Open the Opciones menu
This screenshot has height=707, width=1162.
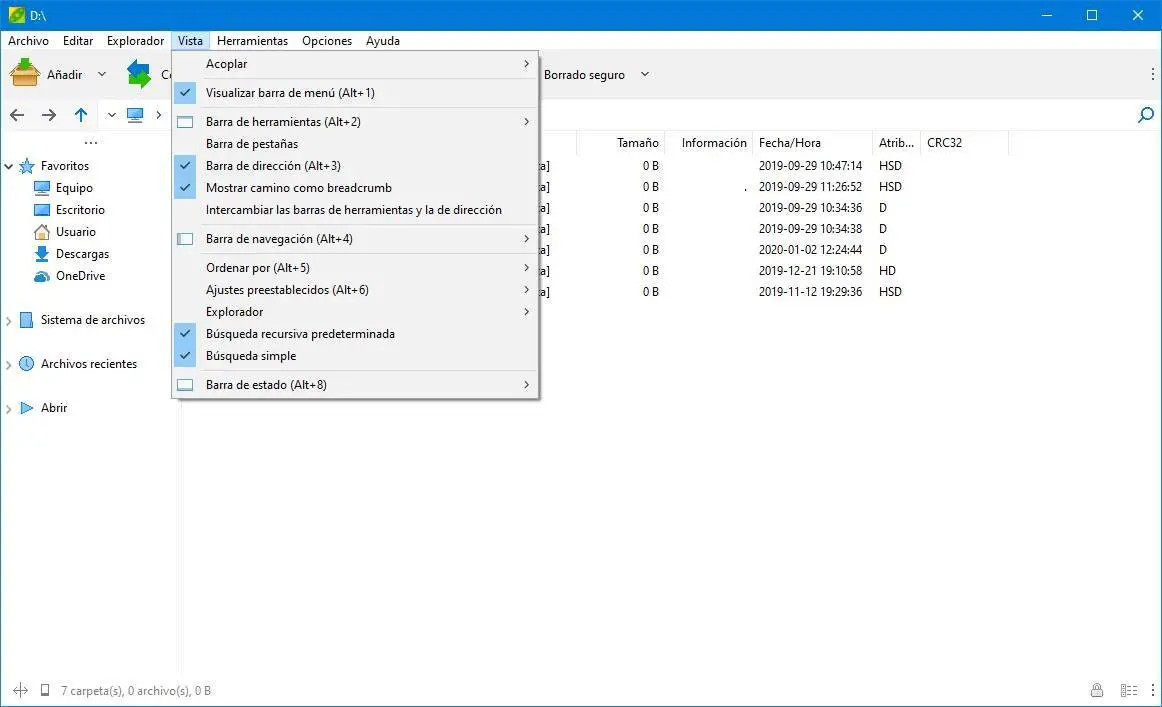(327, 41)
